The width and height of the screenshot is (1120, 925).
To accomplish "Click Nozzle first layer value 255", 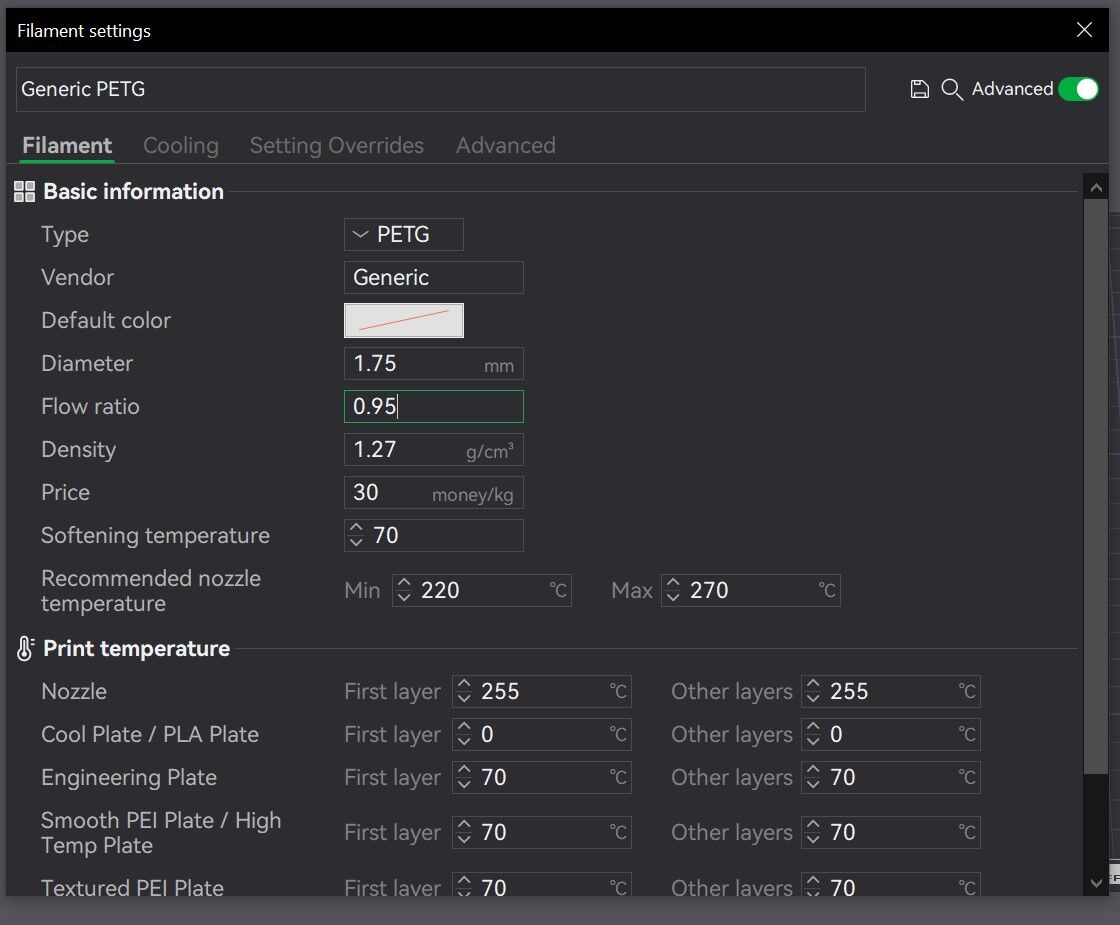I will [500, 691].
